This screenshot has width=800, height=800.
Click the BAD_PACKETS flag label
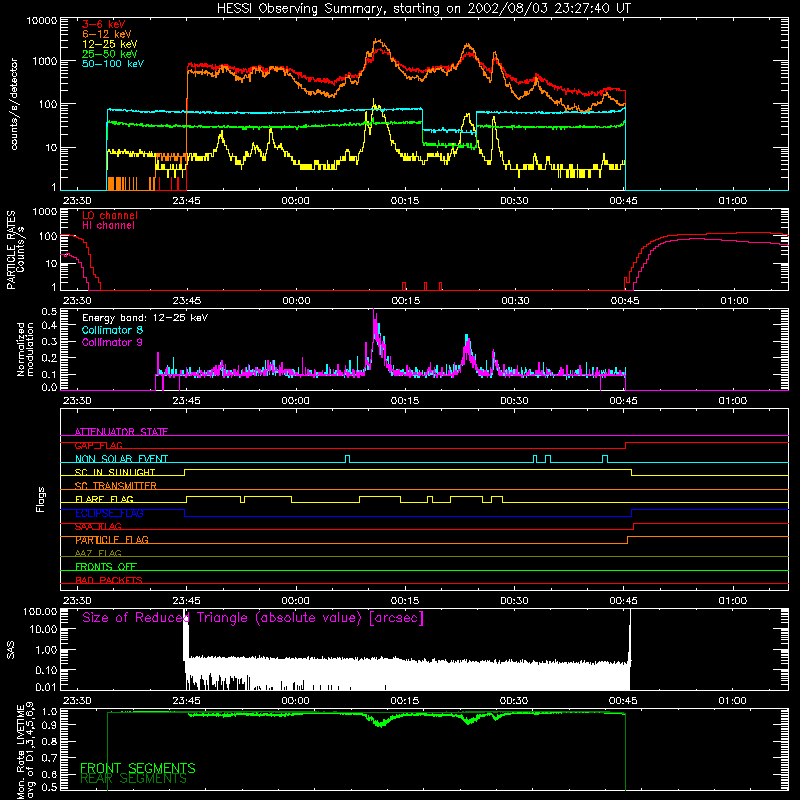pyautogui.click(x=108, y=580)
